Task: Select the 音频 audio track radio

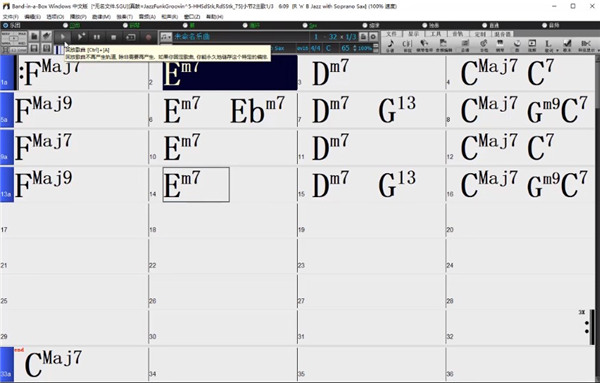Action: pyautogui.click(x=545, y=25)
